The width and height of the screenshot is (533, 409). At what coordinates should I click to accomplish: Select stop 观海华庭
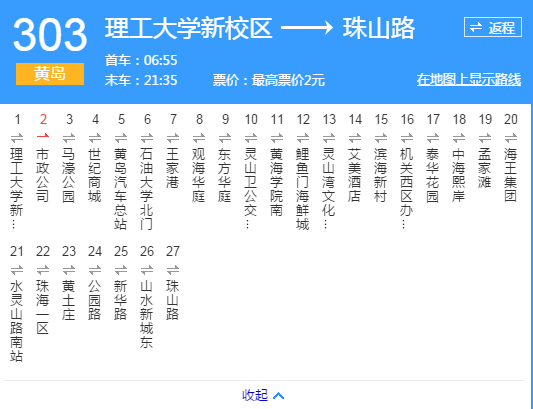pos(199,175)
